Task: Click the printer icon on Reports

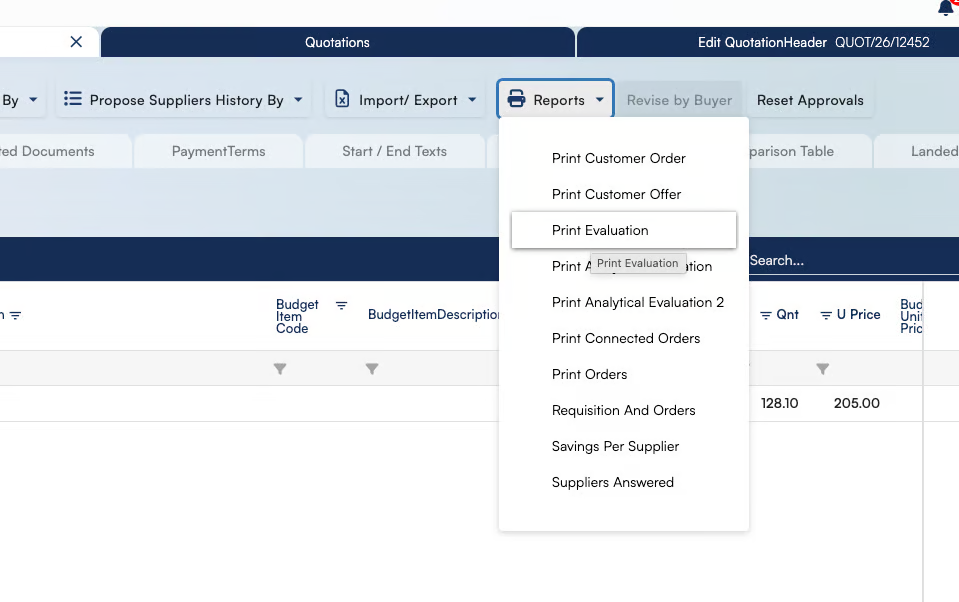Action: 516,100
